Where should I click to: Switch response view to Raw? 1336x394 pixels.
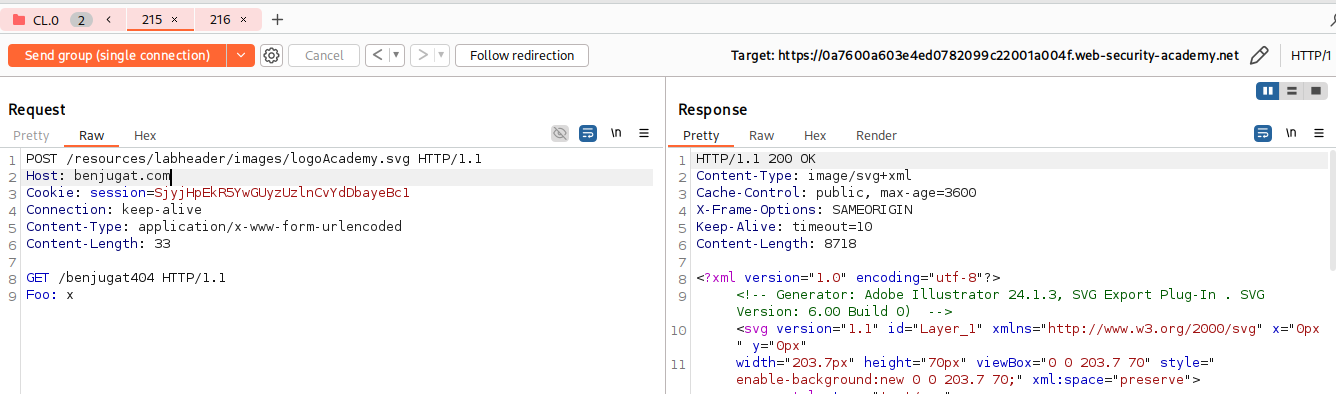coord(762,135)
